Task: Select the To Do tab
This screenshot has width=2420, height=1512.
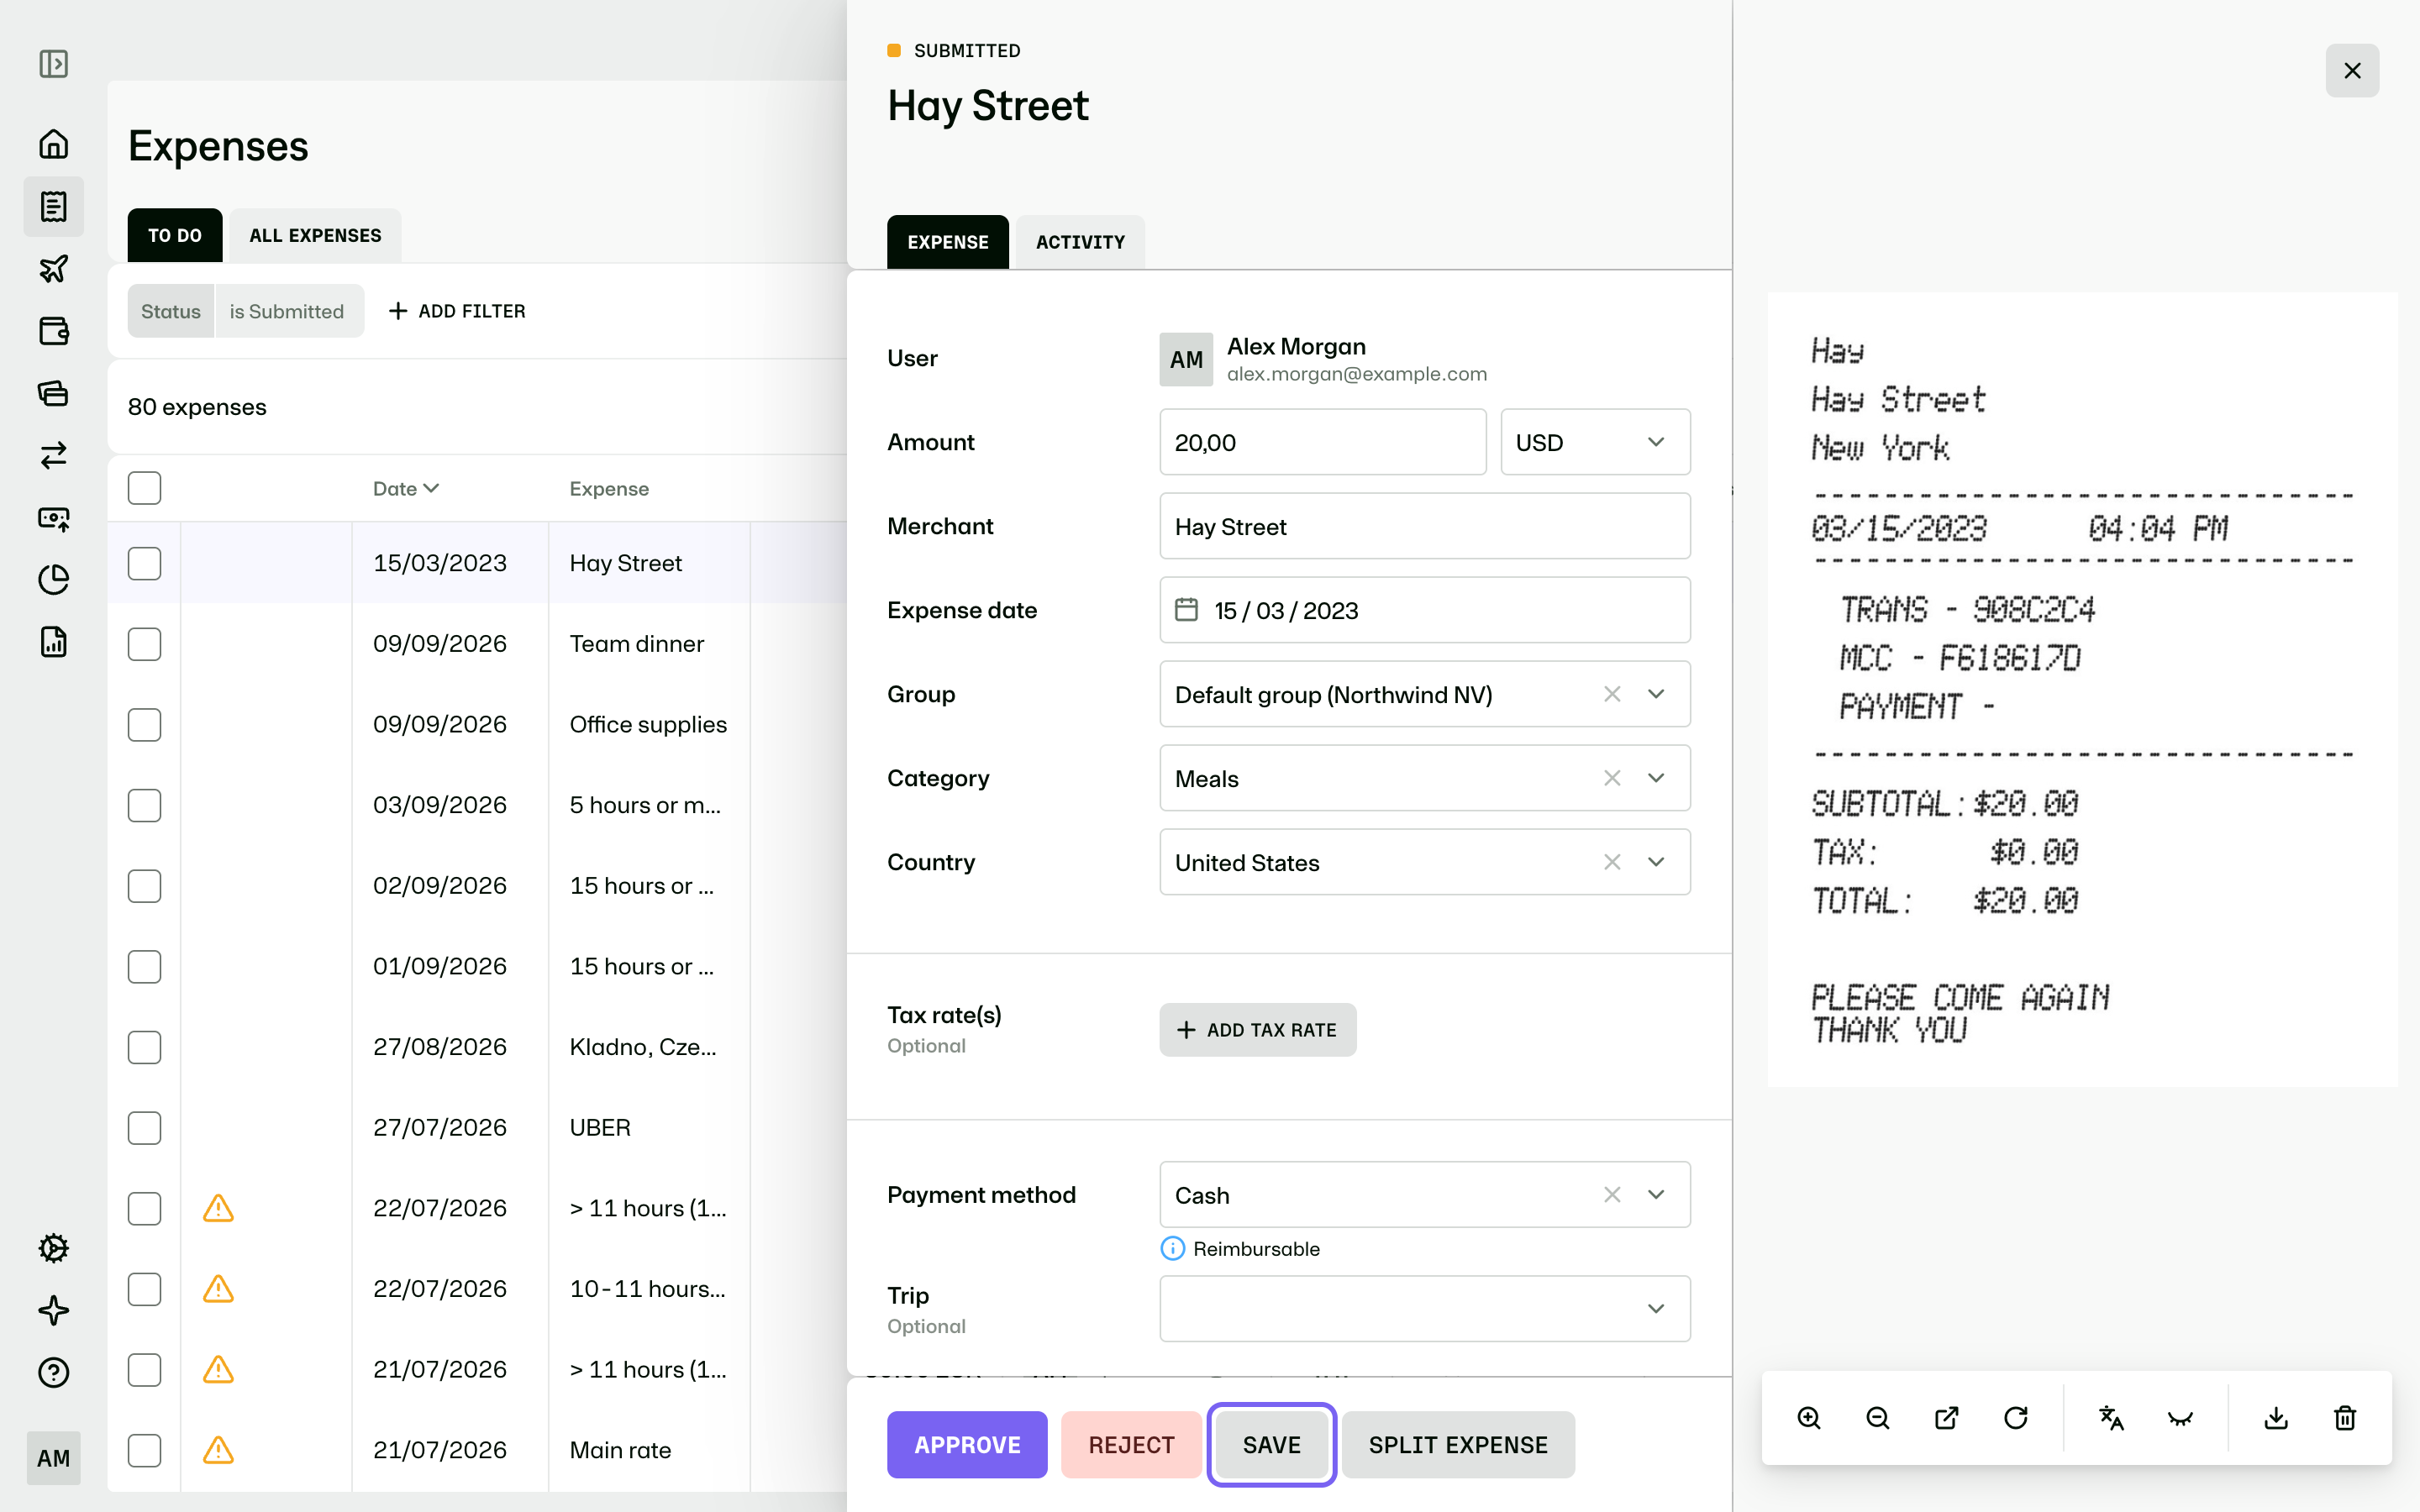Action: coord(175,235)
